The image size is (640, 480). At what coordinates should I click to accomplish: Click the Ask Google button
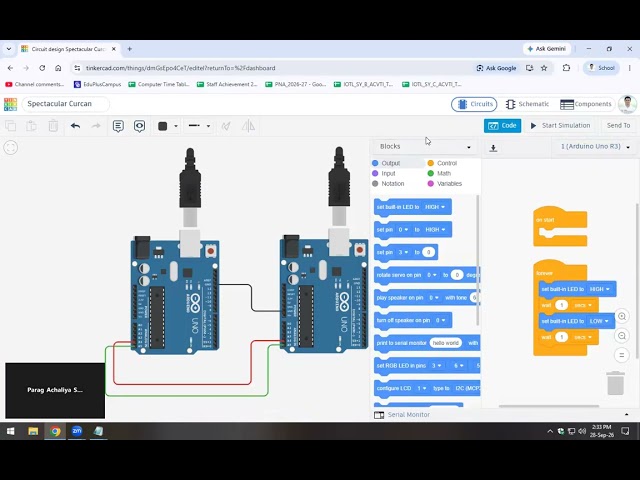point(496,68)
